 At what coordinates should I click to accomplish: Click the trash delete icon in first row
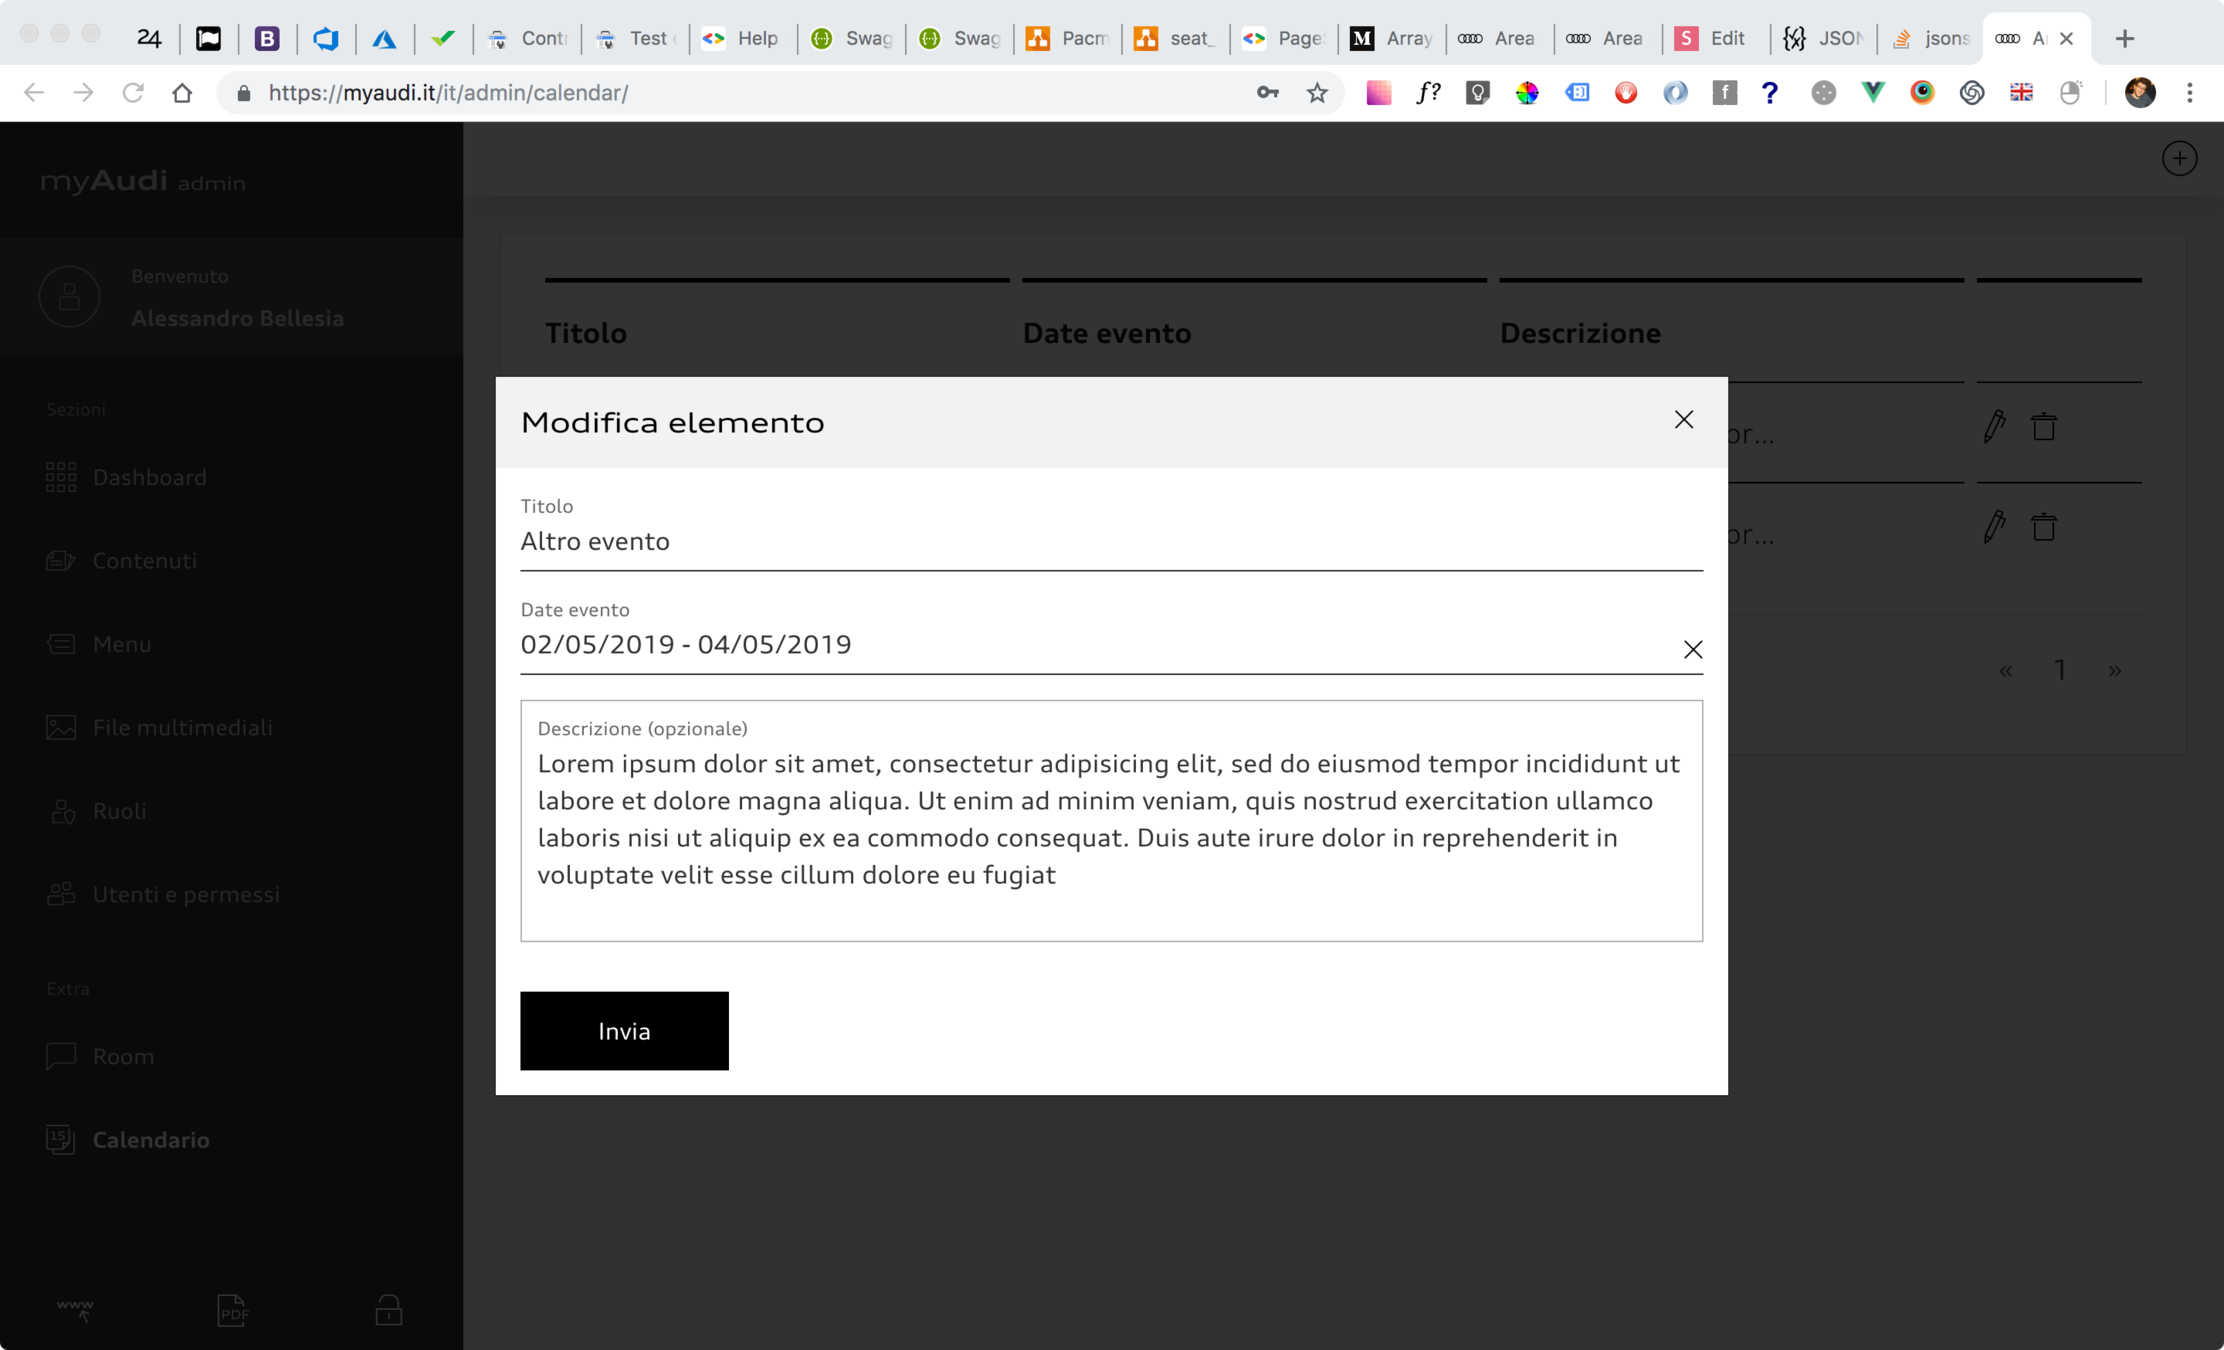[2043, 427]
